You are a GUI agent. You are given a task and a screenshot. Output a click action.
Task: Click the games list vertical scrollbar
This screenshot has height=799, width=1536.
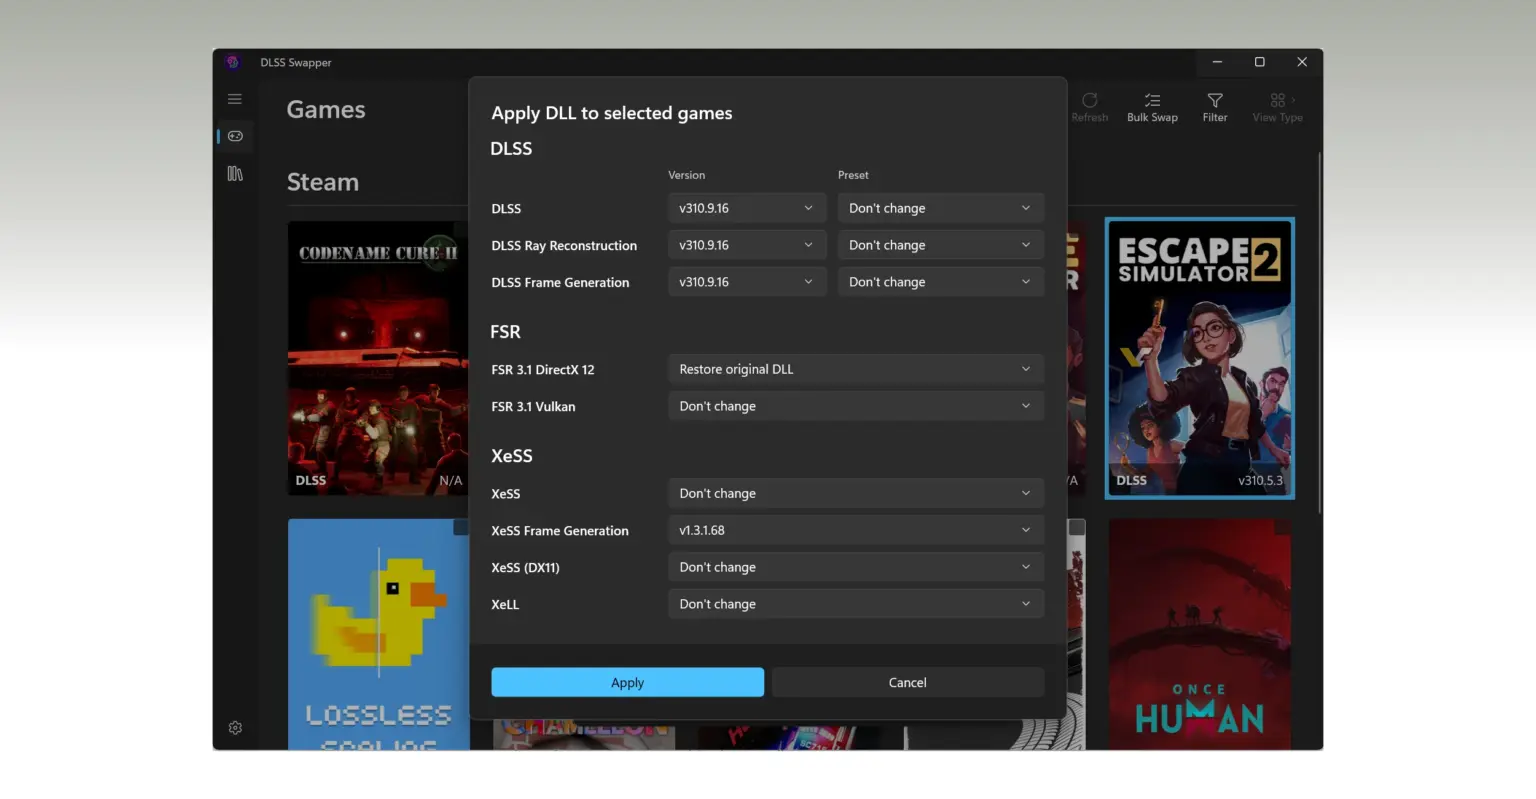(1319, 334)
